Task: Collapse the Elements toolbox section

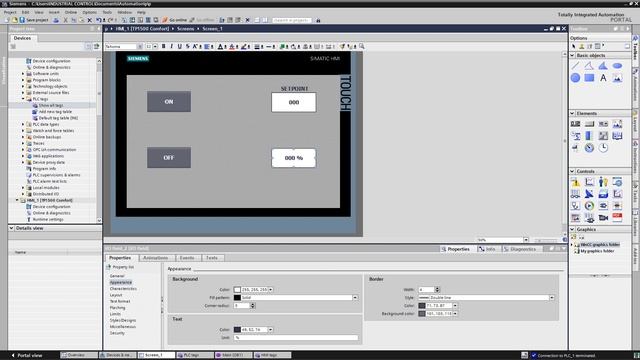Action: click(x=572, y=113)
